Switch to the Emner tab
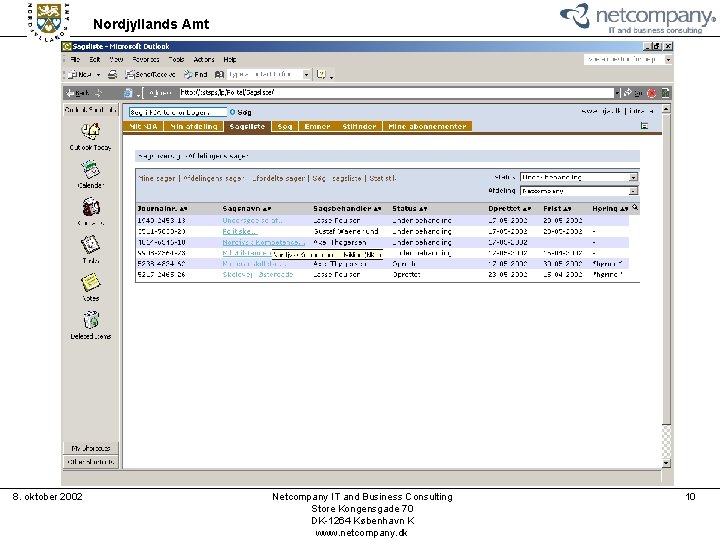 317,126
